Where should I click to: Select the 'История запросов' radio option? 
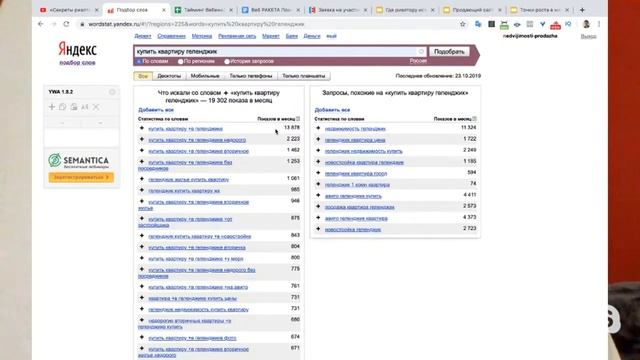click(x=227, y=61)
